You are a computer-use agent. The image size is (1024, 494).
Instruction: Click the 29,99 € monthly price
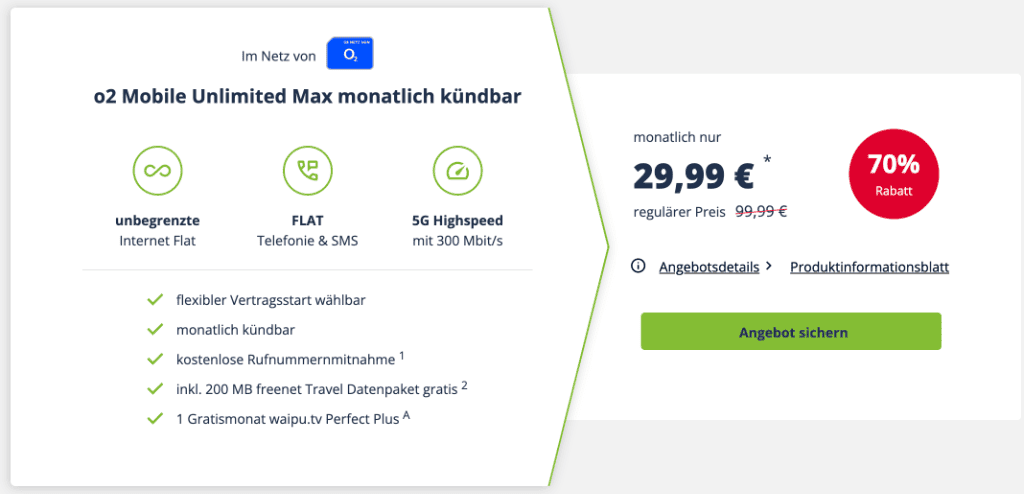pyautogui.click(x=694, y=174)
